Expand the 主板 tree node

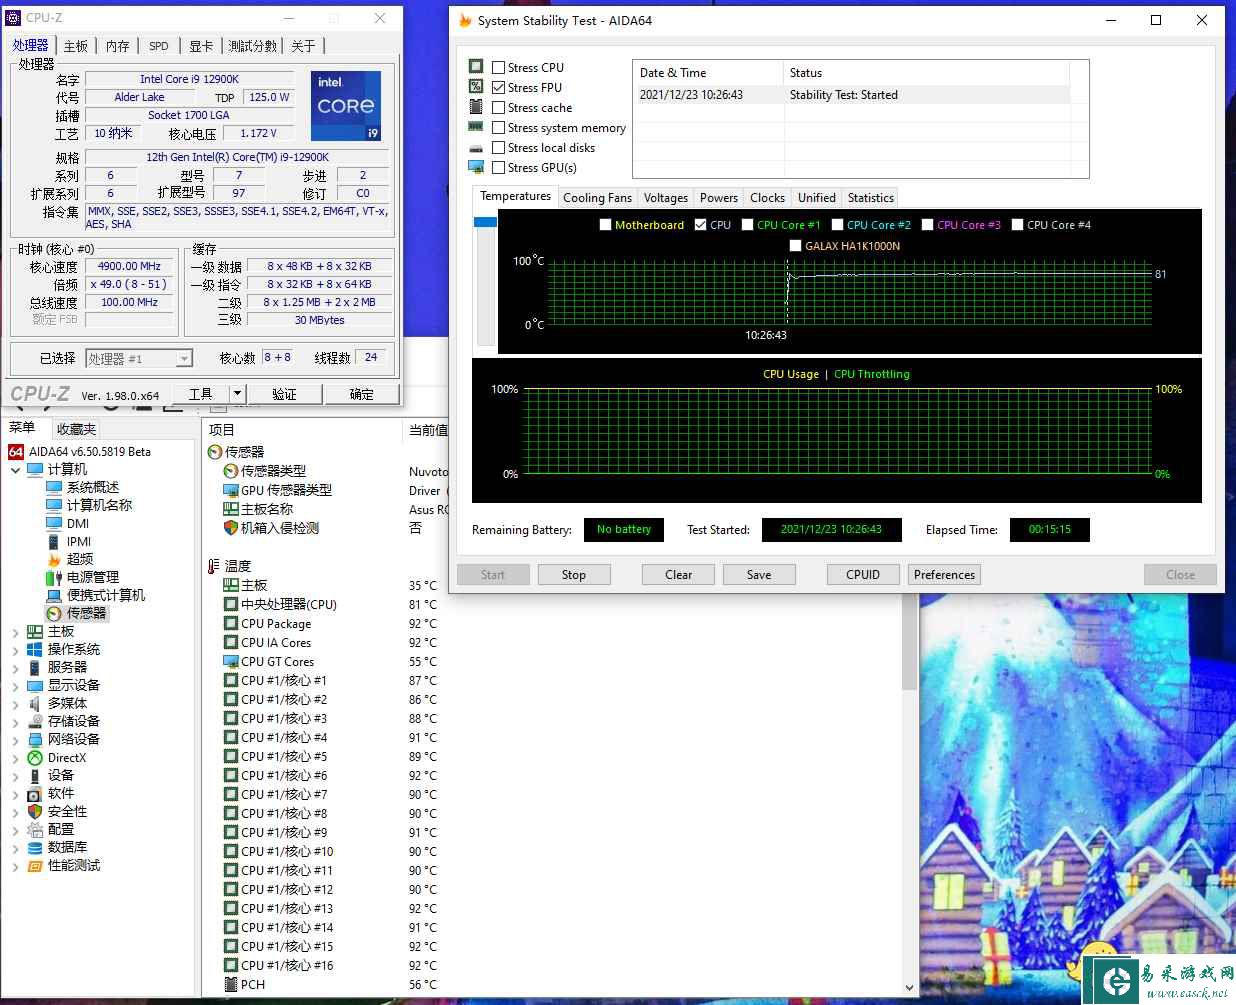click(15, 632)
